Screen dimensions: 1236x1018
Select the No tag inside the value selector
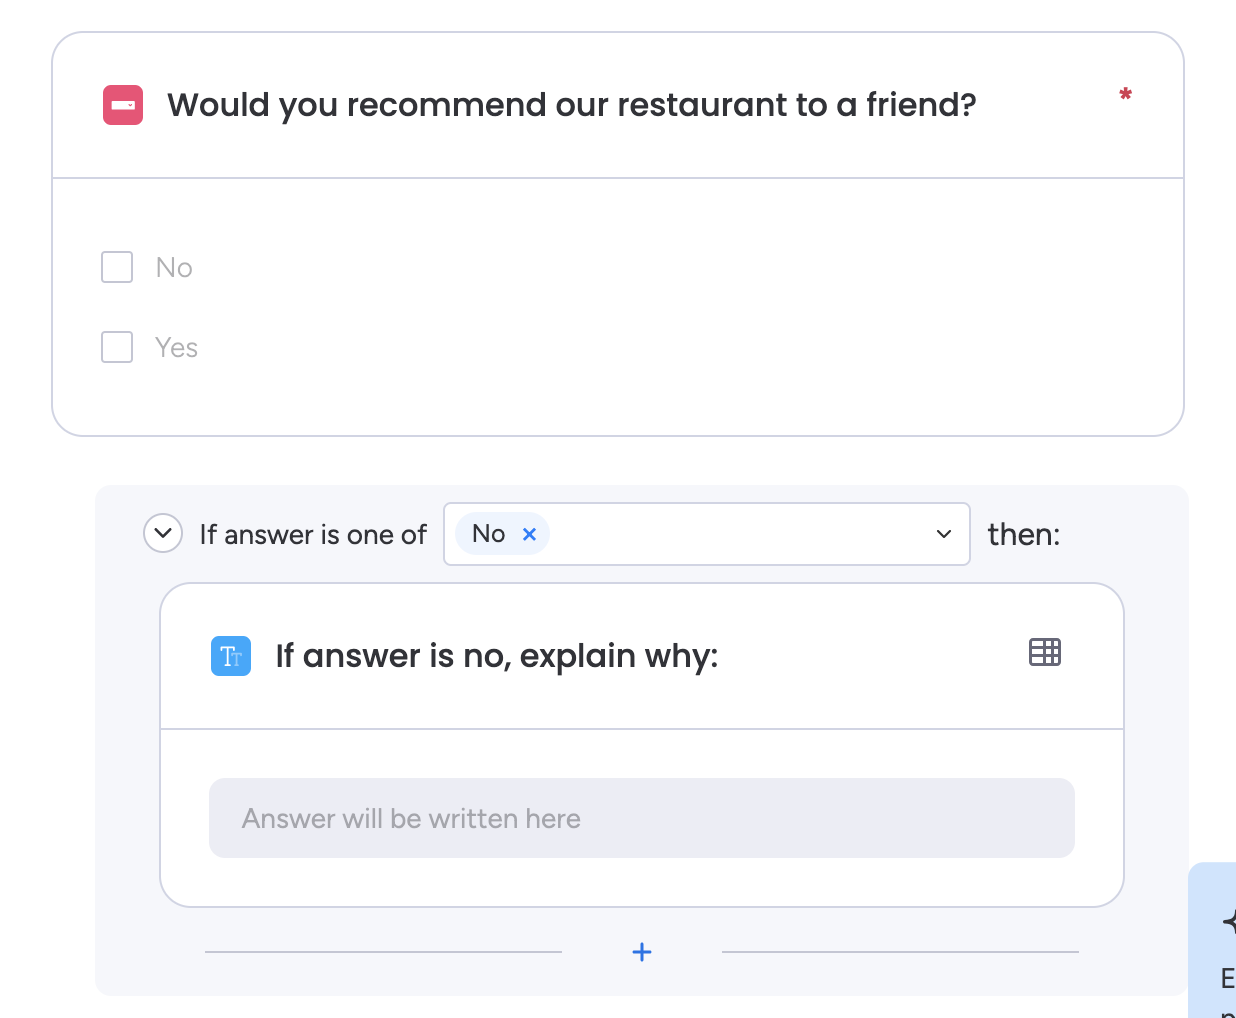coord(487,533)
